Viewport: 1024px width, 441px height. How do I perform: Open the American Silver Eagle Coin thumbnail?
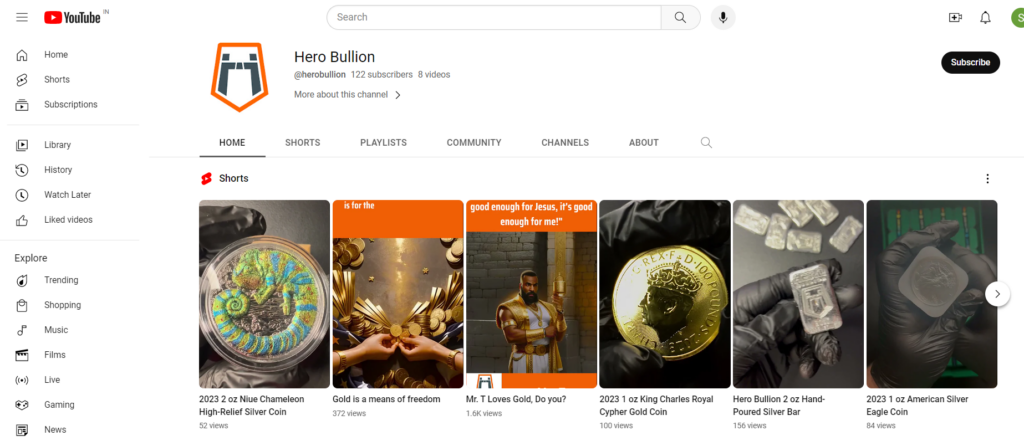click(932, 294)
